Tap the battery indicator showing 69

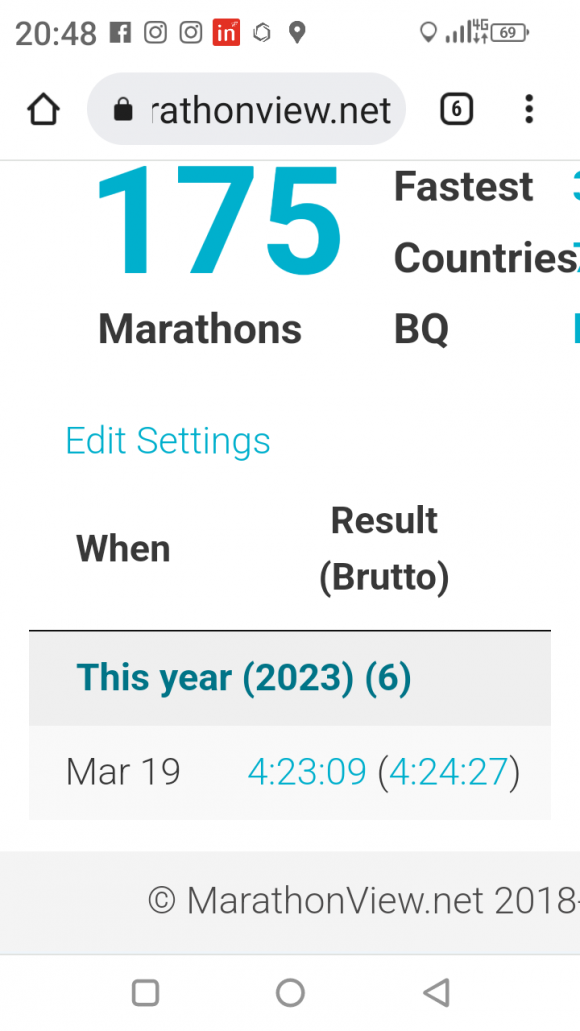point(510,32)
